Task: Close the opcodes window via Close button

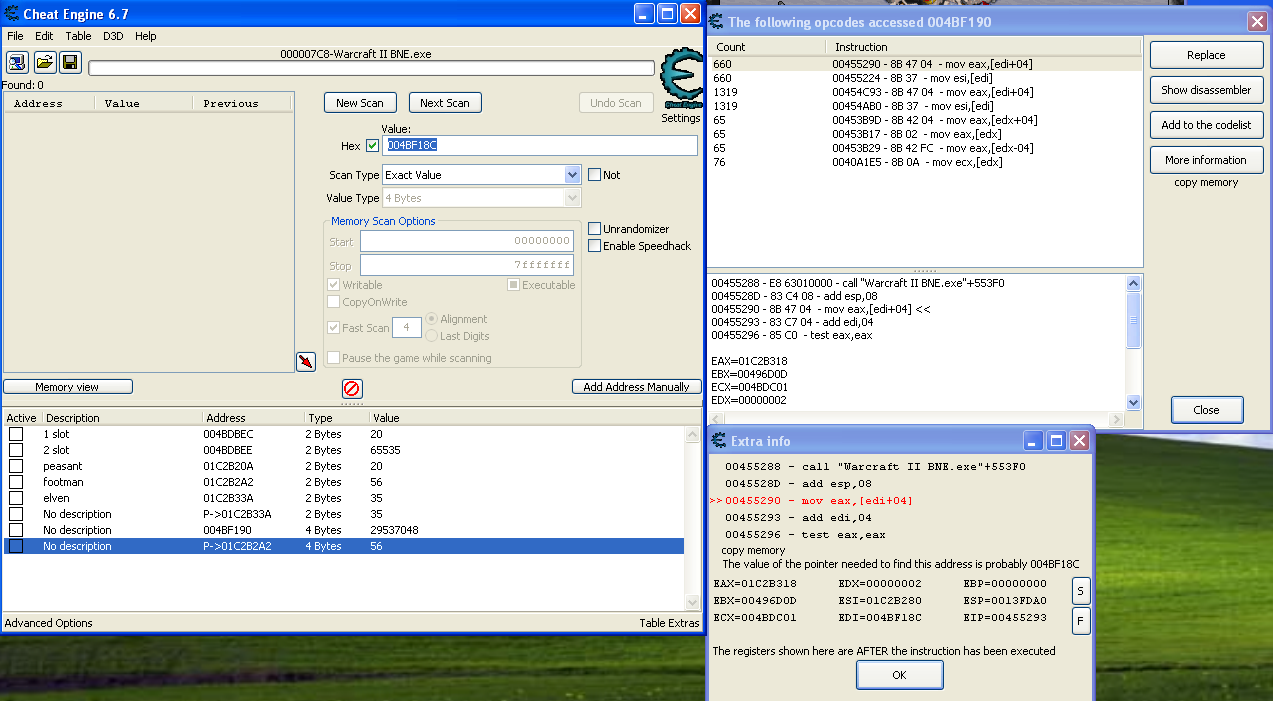Action: pos(1207,410)
